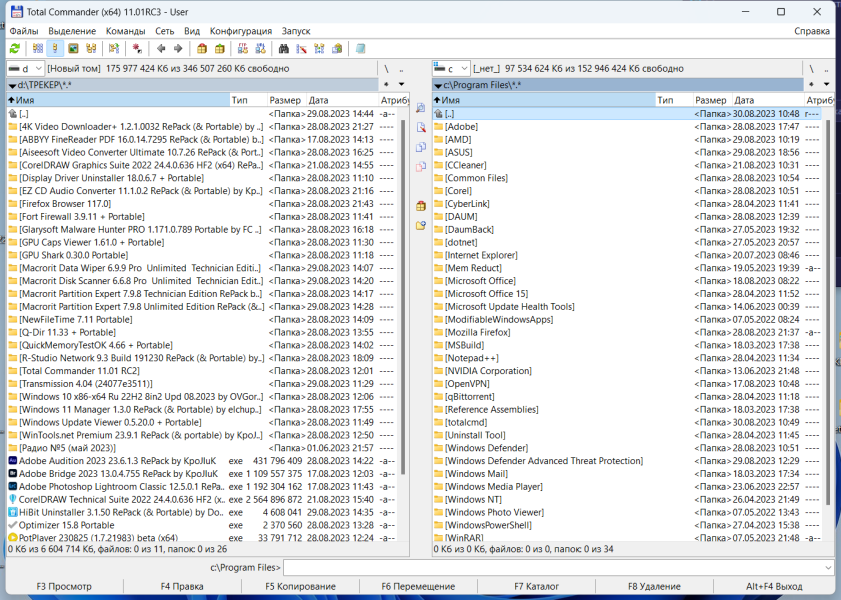The height and width of the screenshot is (600, 841).
Task: Sort left panel by Размер column
Action: 285,100
